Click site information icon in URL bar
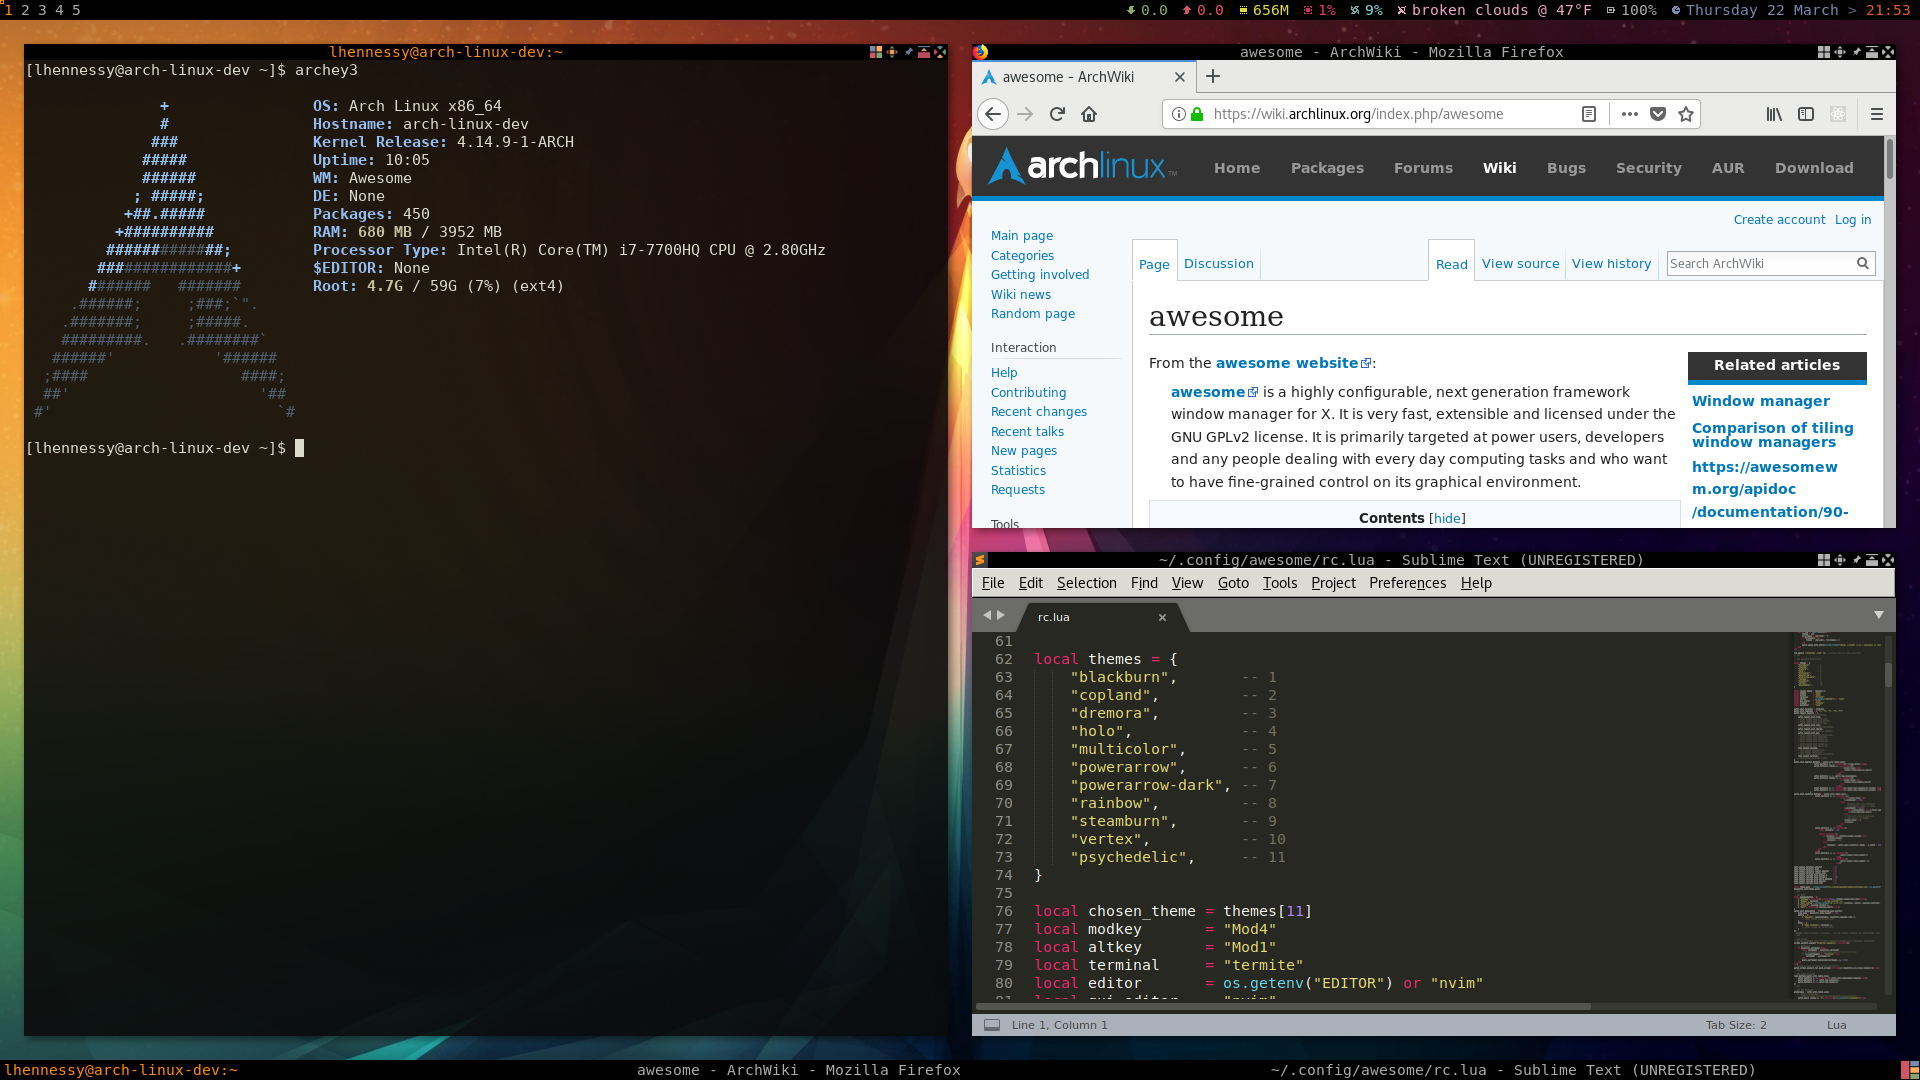The height and width of the screenshot is (1080, 1920). [1179, 114]
